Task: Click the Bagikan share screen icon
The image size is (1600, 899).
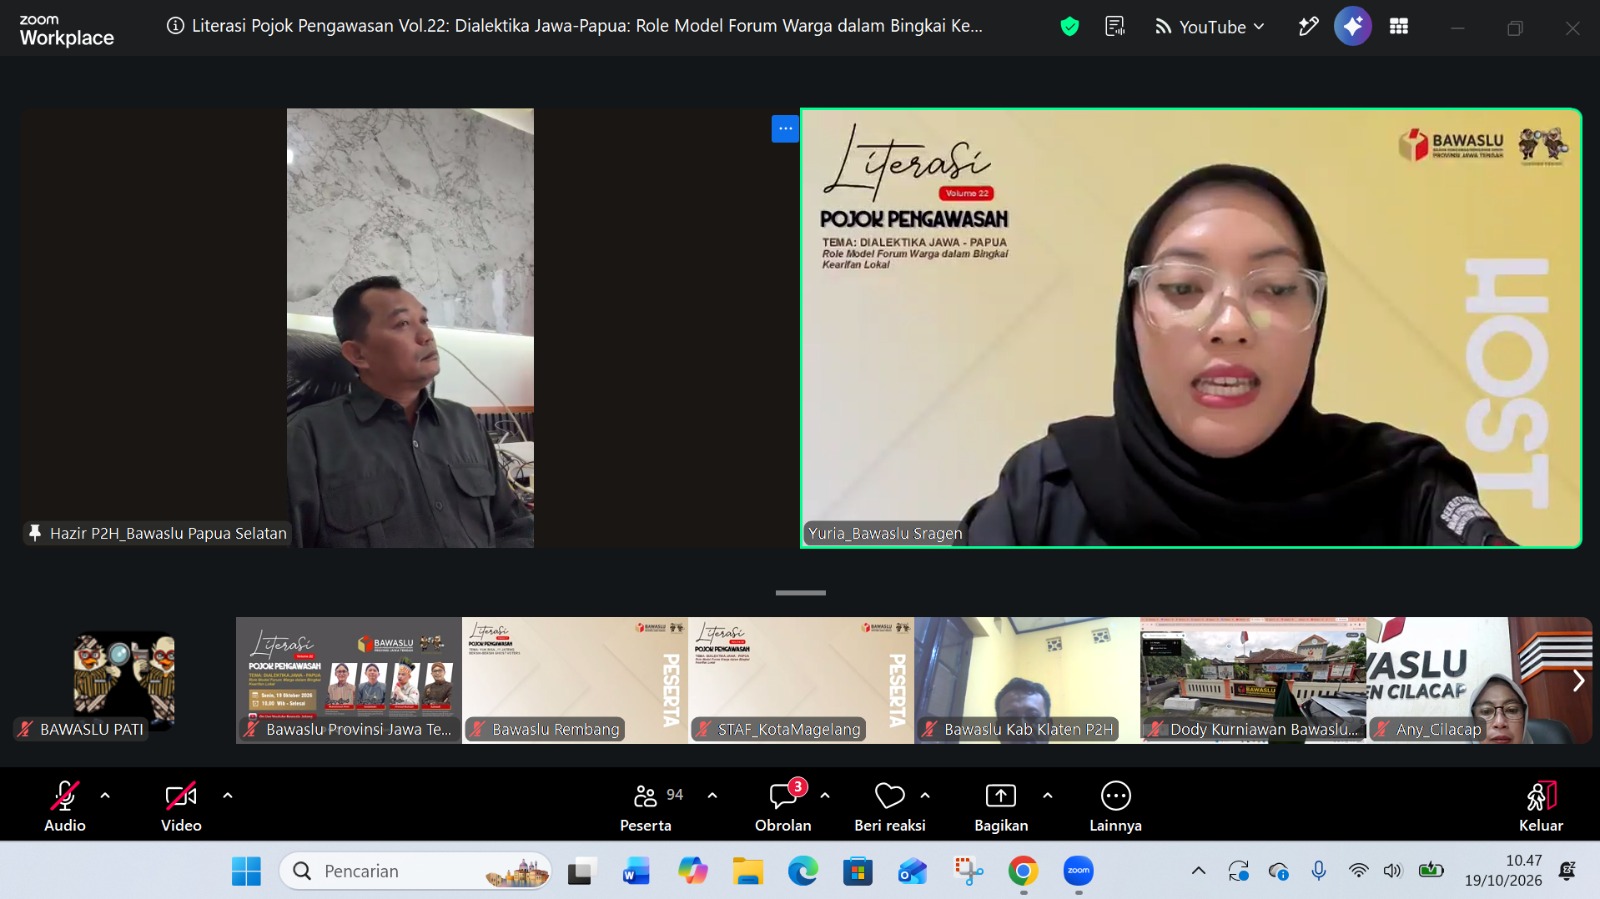Action: click(x=1001, y=796)
